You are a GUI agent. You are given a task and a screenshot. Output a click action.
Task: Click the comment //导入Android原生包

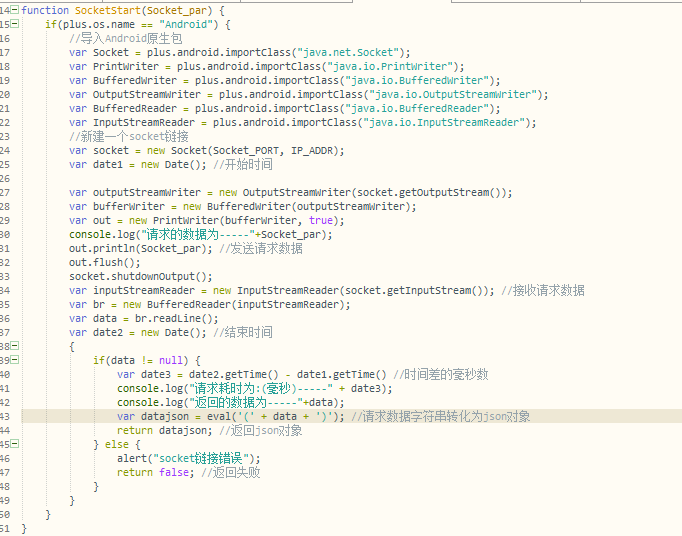[126, 38]
